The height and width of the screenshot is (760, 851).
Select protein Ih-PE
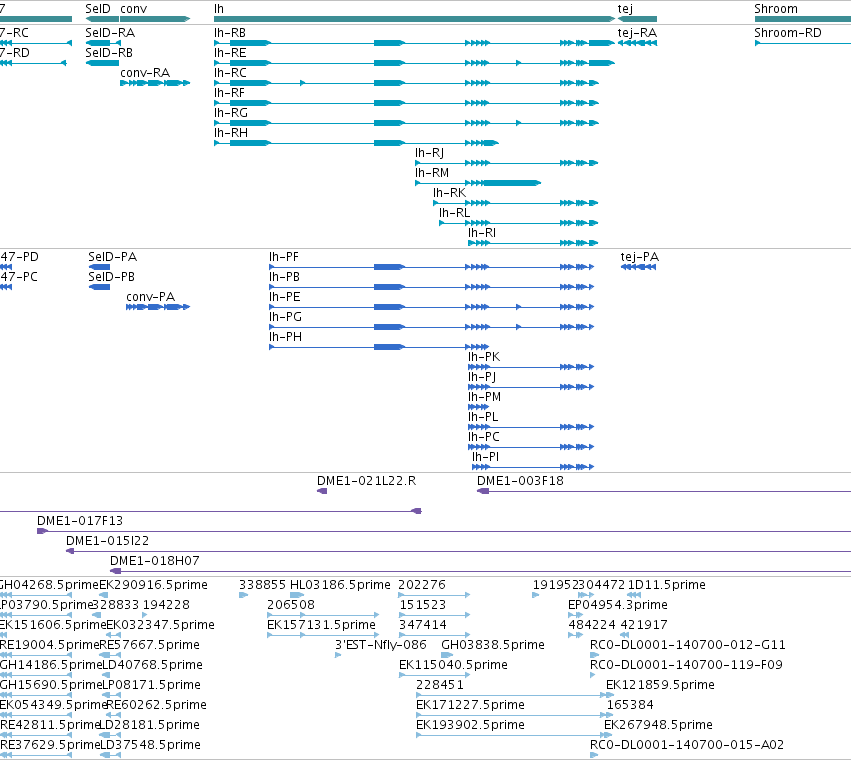431,307
